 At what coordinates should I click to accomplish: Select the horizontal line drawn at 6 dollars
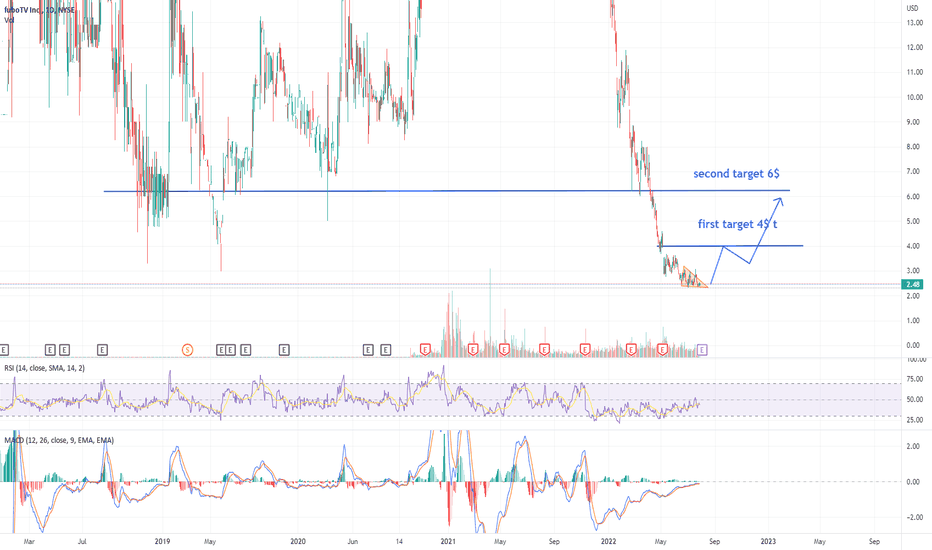pyautogui.click(x=446, y=191)
